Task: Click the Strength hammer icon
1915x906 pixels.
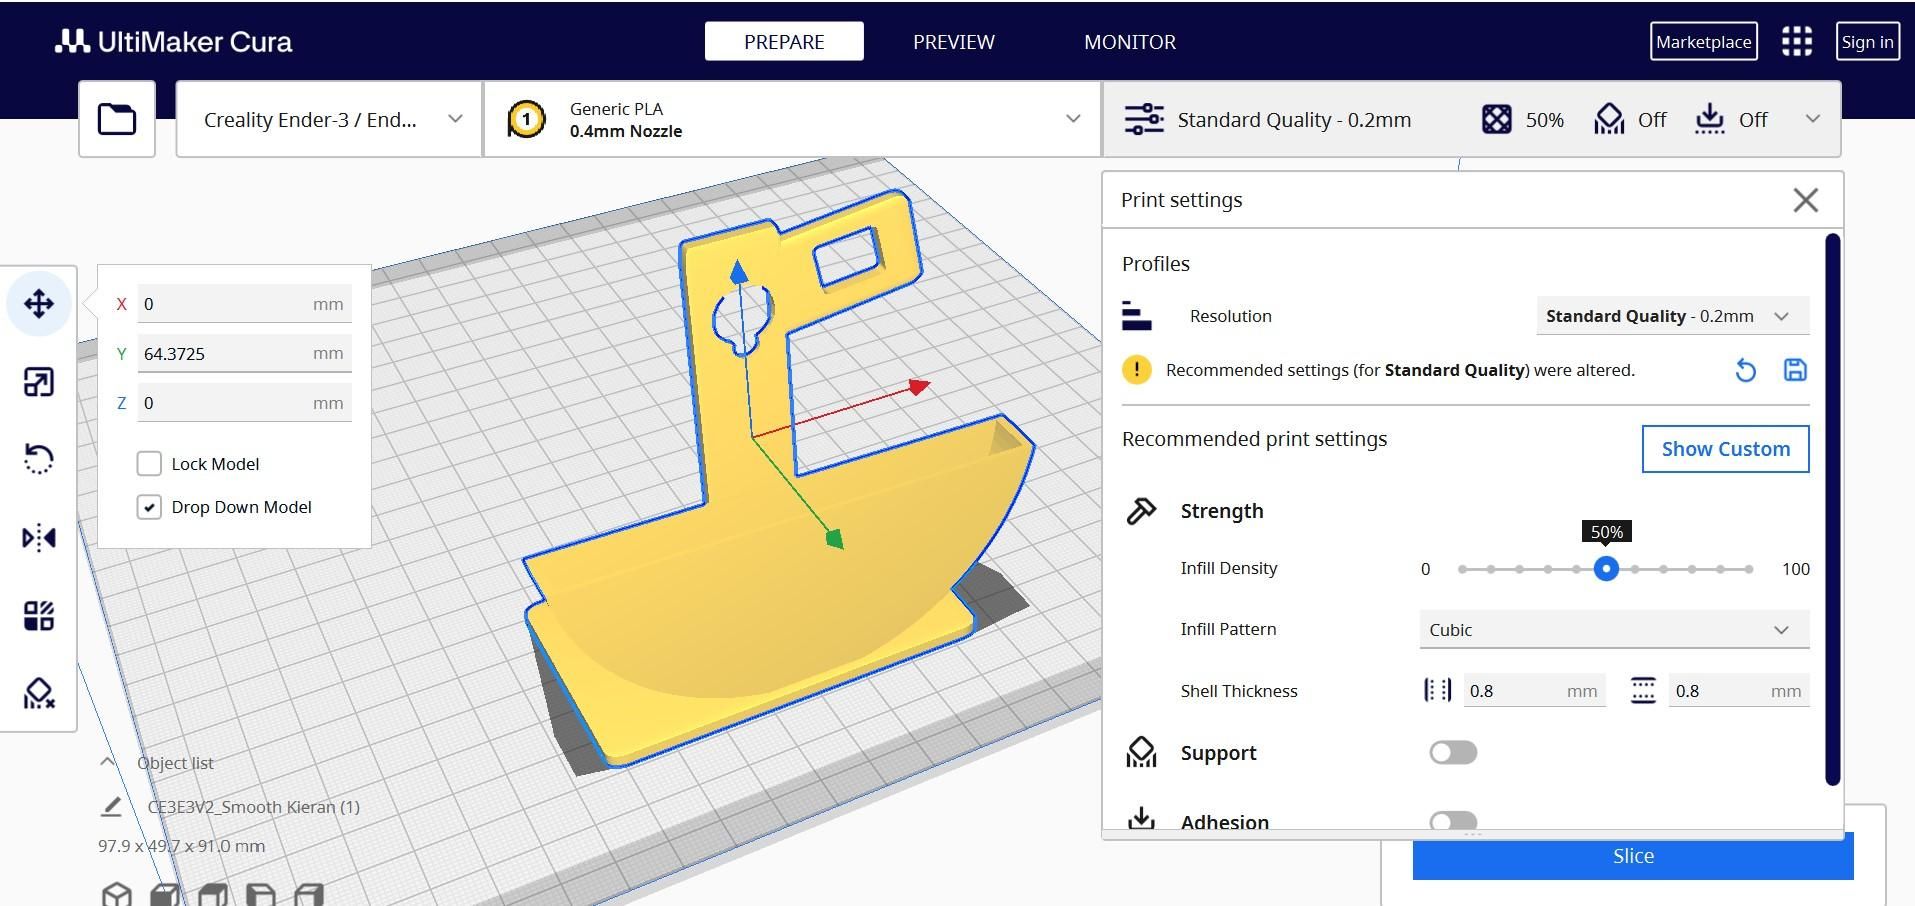Action: [1141, 511]
